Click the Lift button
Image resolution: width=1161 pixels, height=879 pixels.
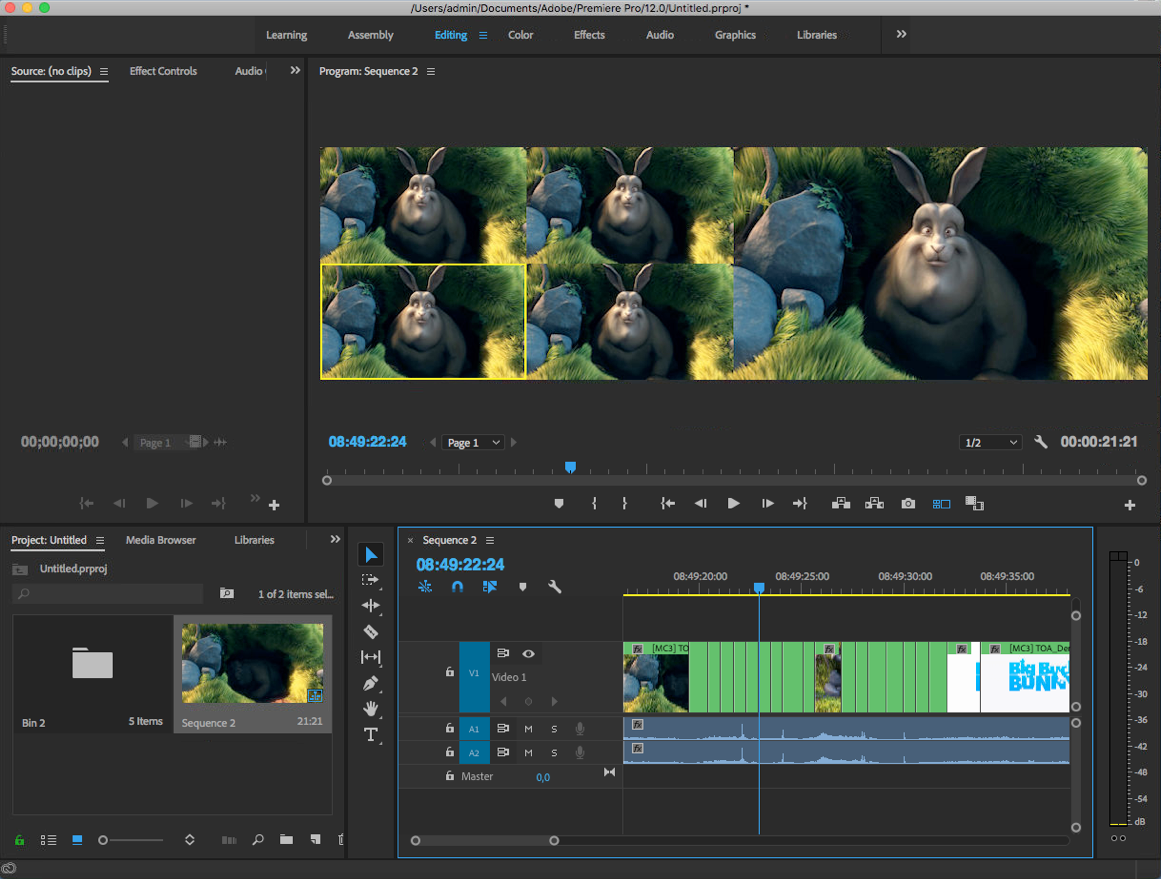click(x=840, y=504)
